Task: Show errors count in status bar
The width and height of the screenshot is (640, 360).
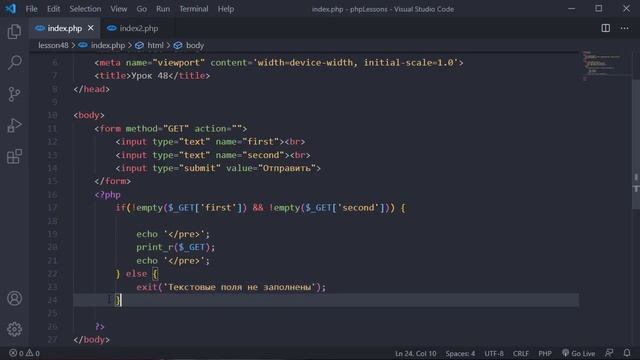Action: [16, 353]
